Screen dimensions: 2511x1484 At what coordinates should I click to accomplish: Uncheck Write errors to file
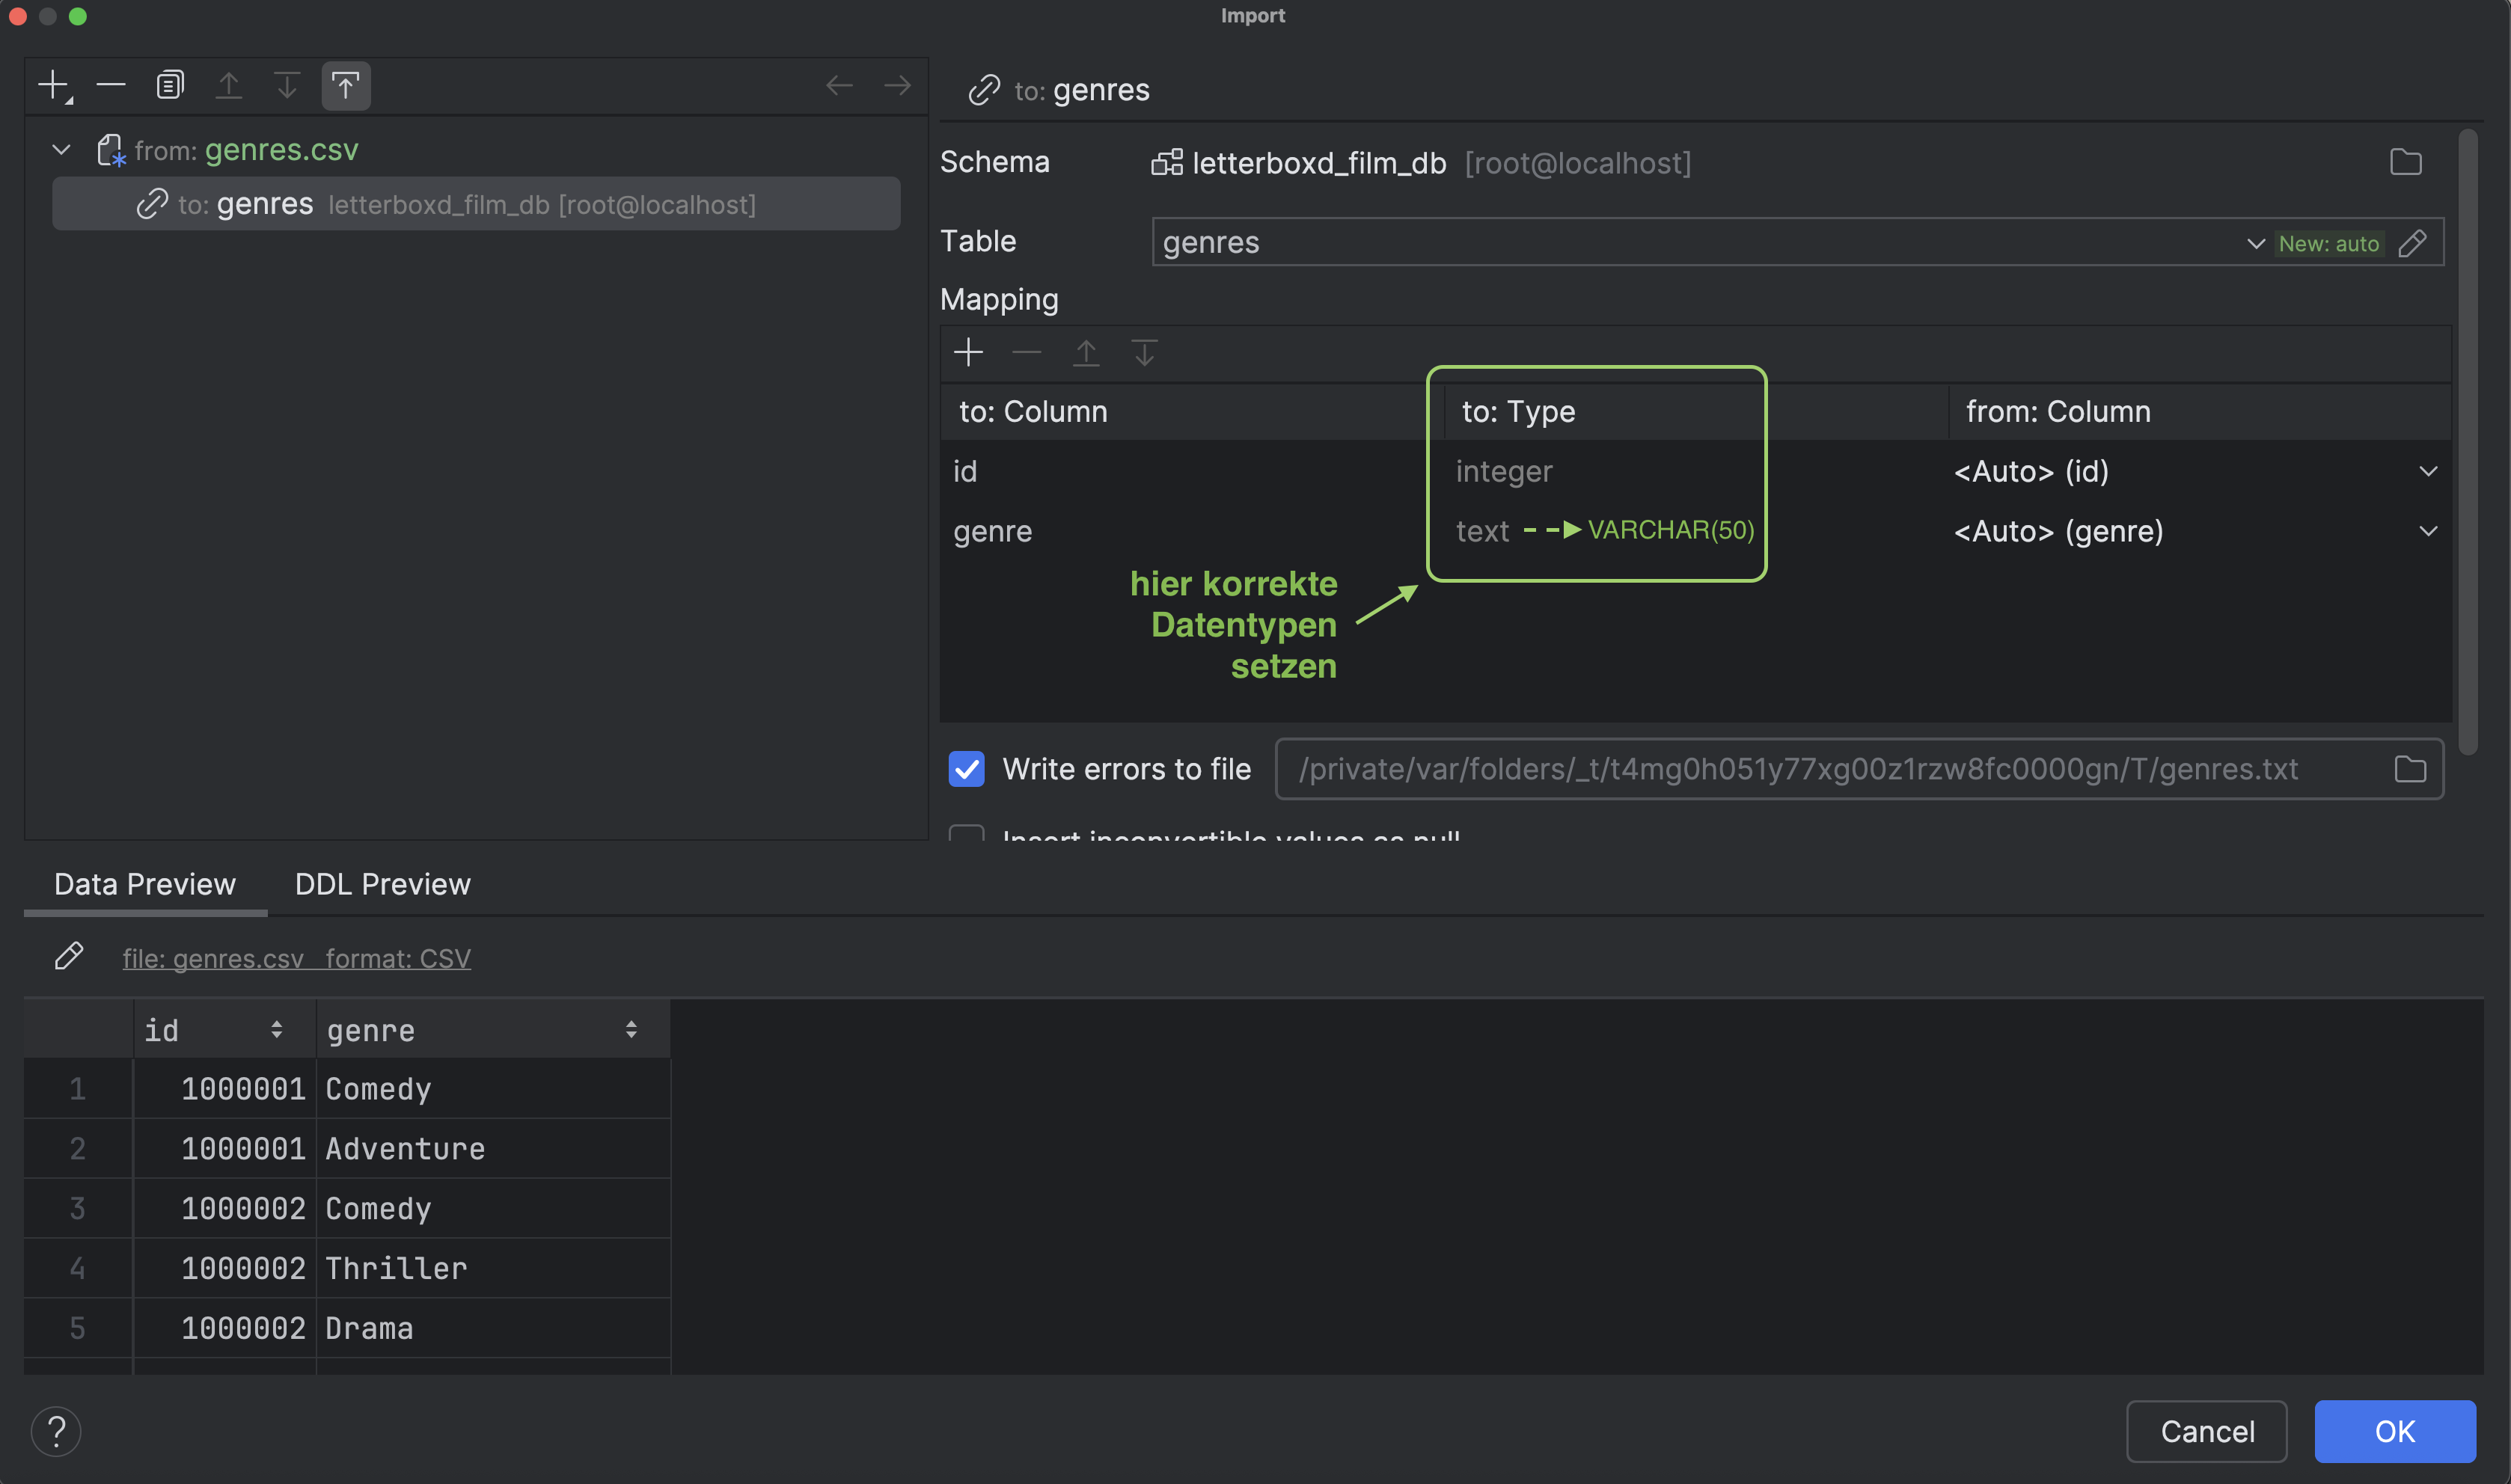click(x=966, y=769)
